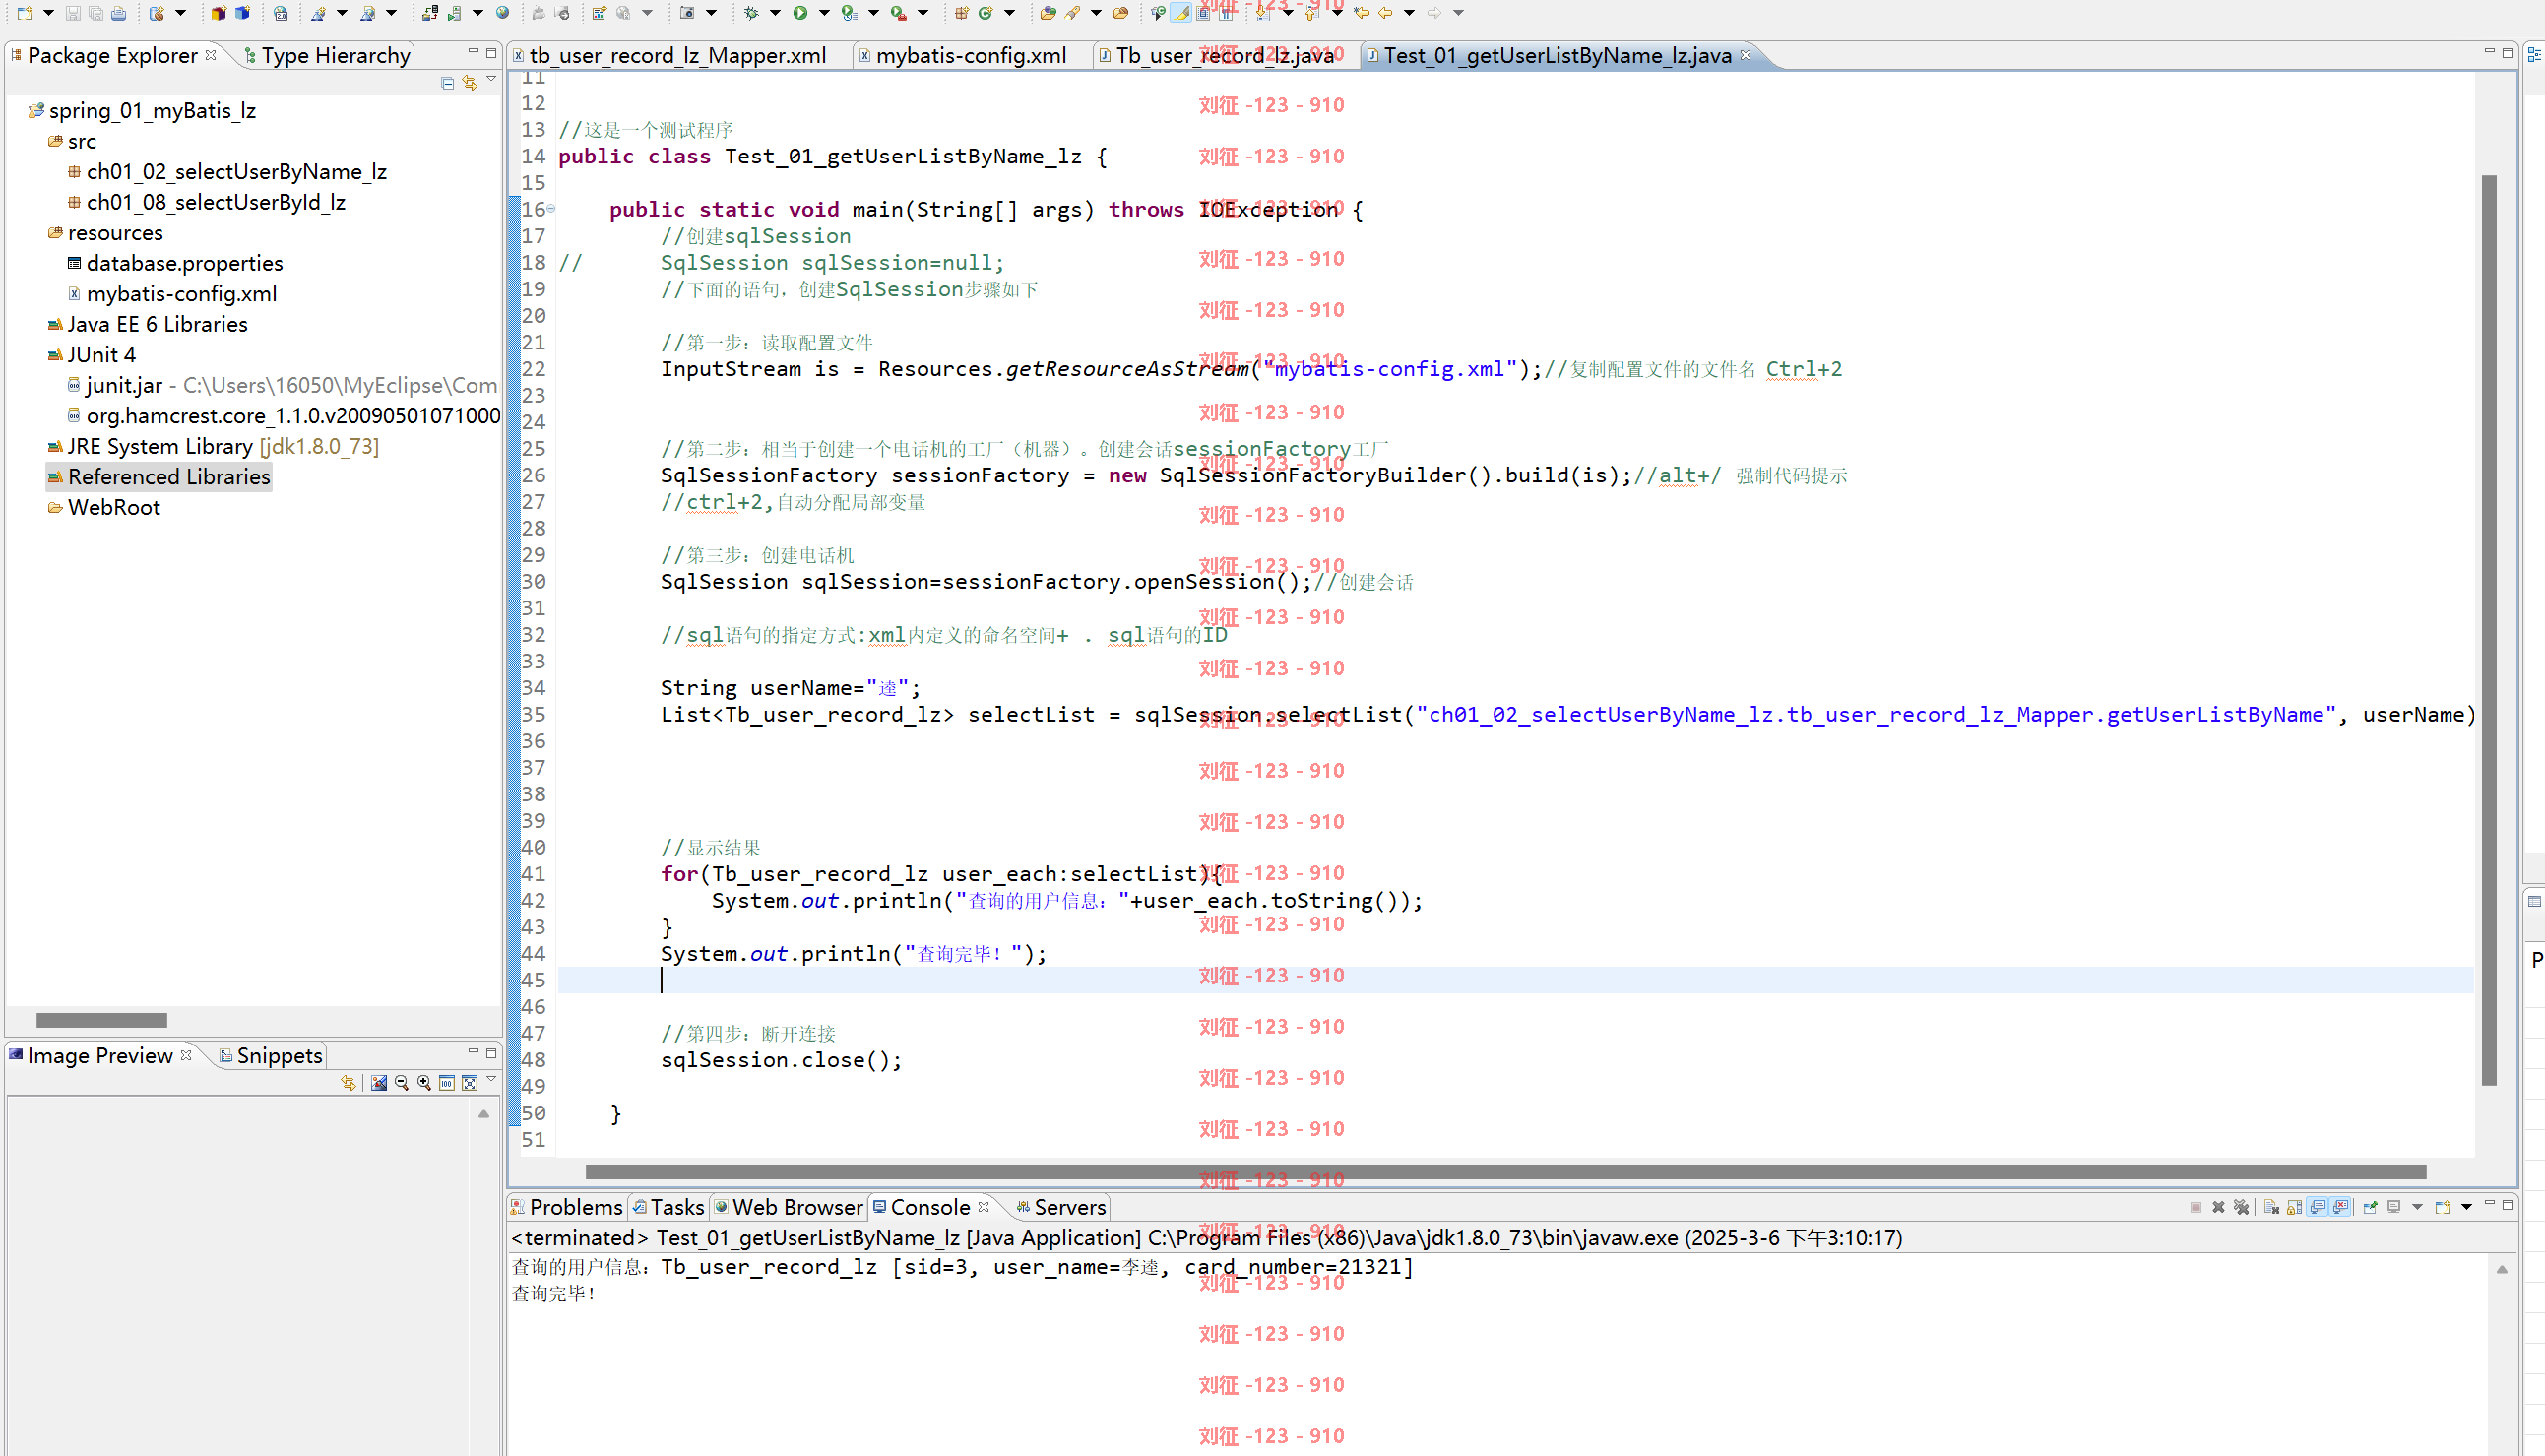Click Clear Console icon
Screen dimensions: 2545x1456
tap(2271, 1207)
